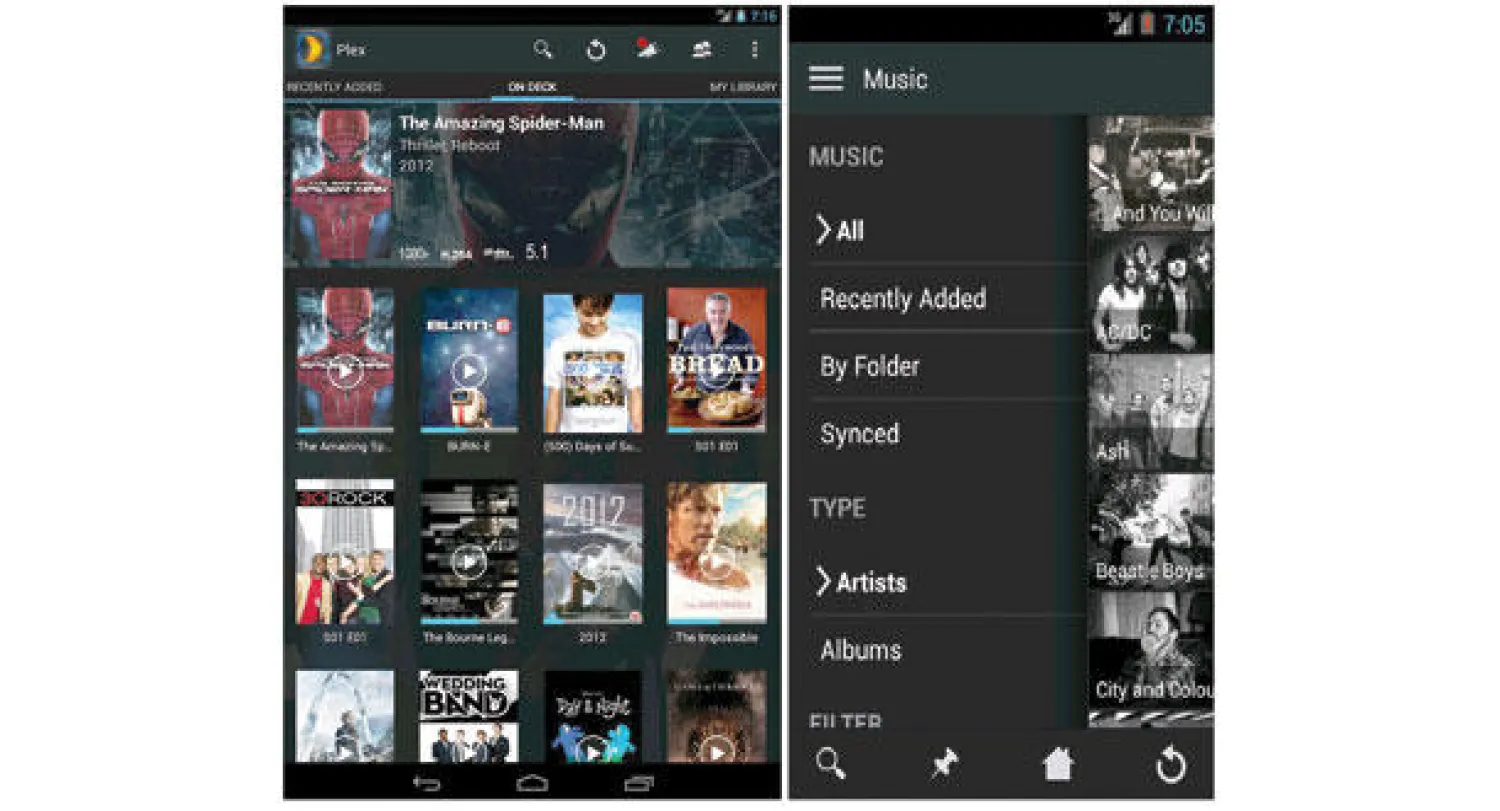
Task: Tap the search icon in Music bottom bar
Action: click(831, 765)
